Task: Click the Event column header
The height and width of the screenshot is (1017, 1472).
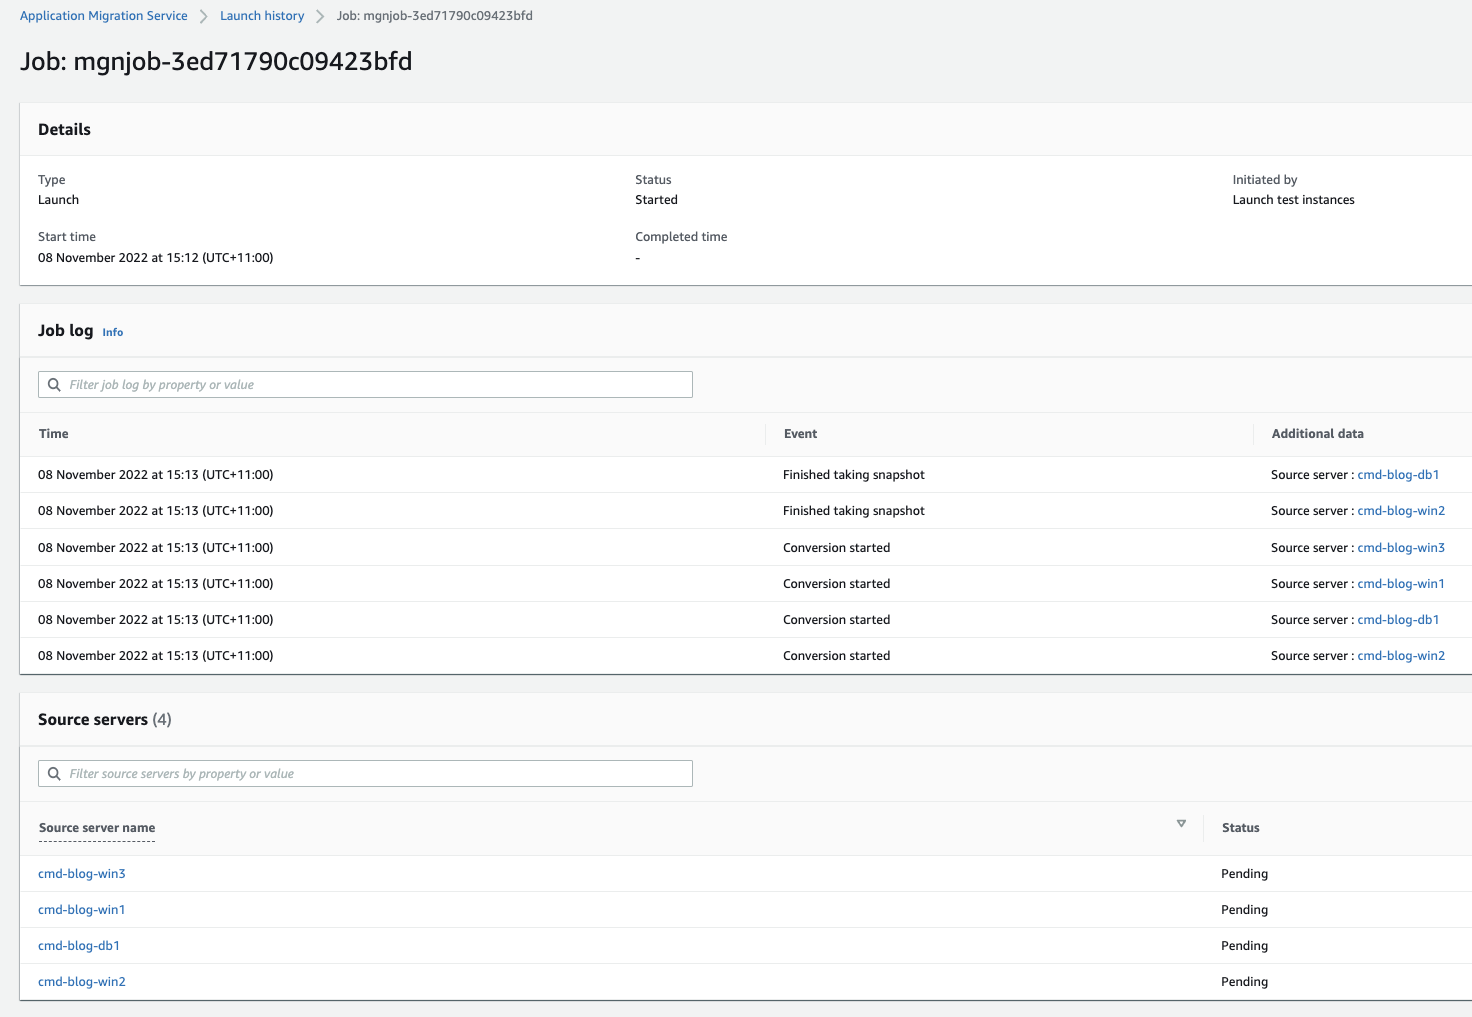Action: pos(800,434)
